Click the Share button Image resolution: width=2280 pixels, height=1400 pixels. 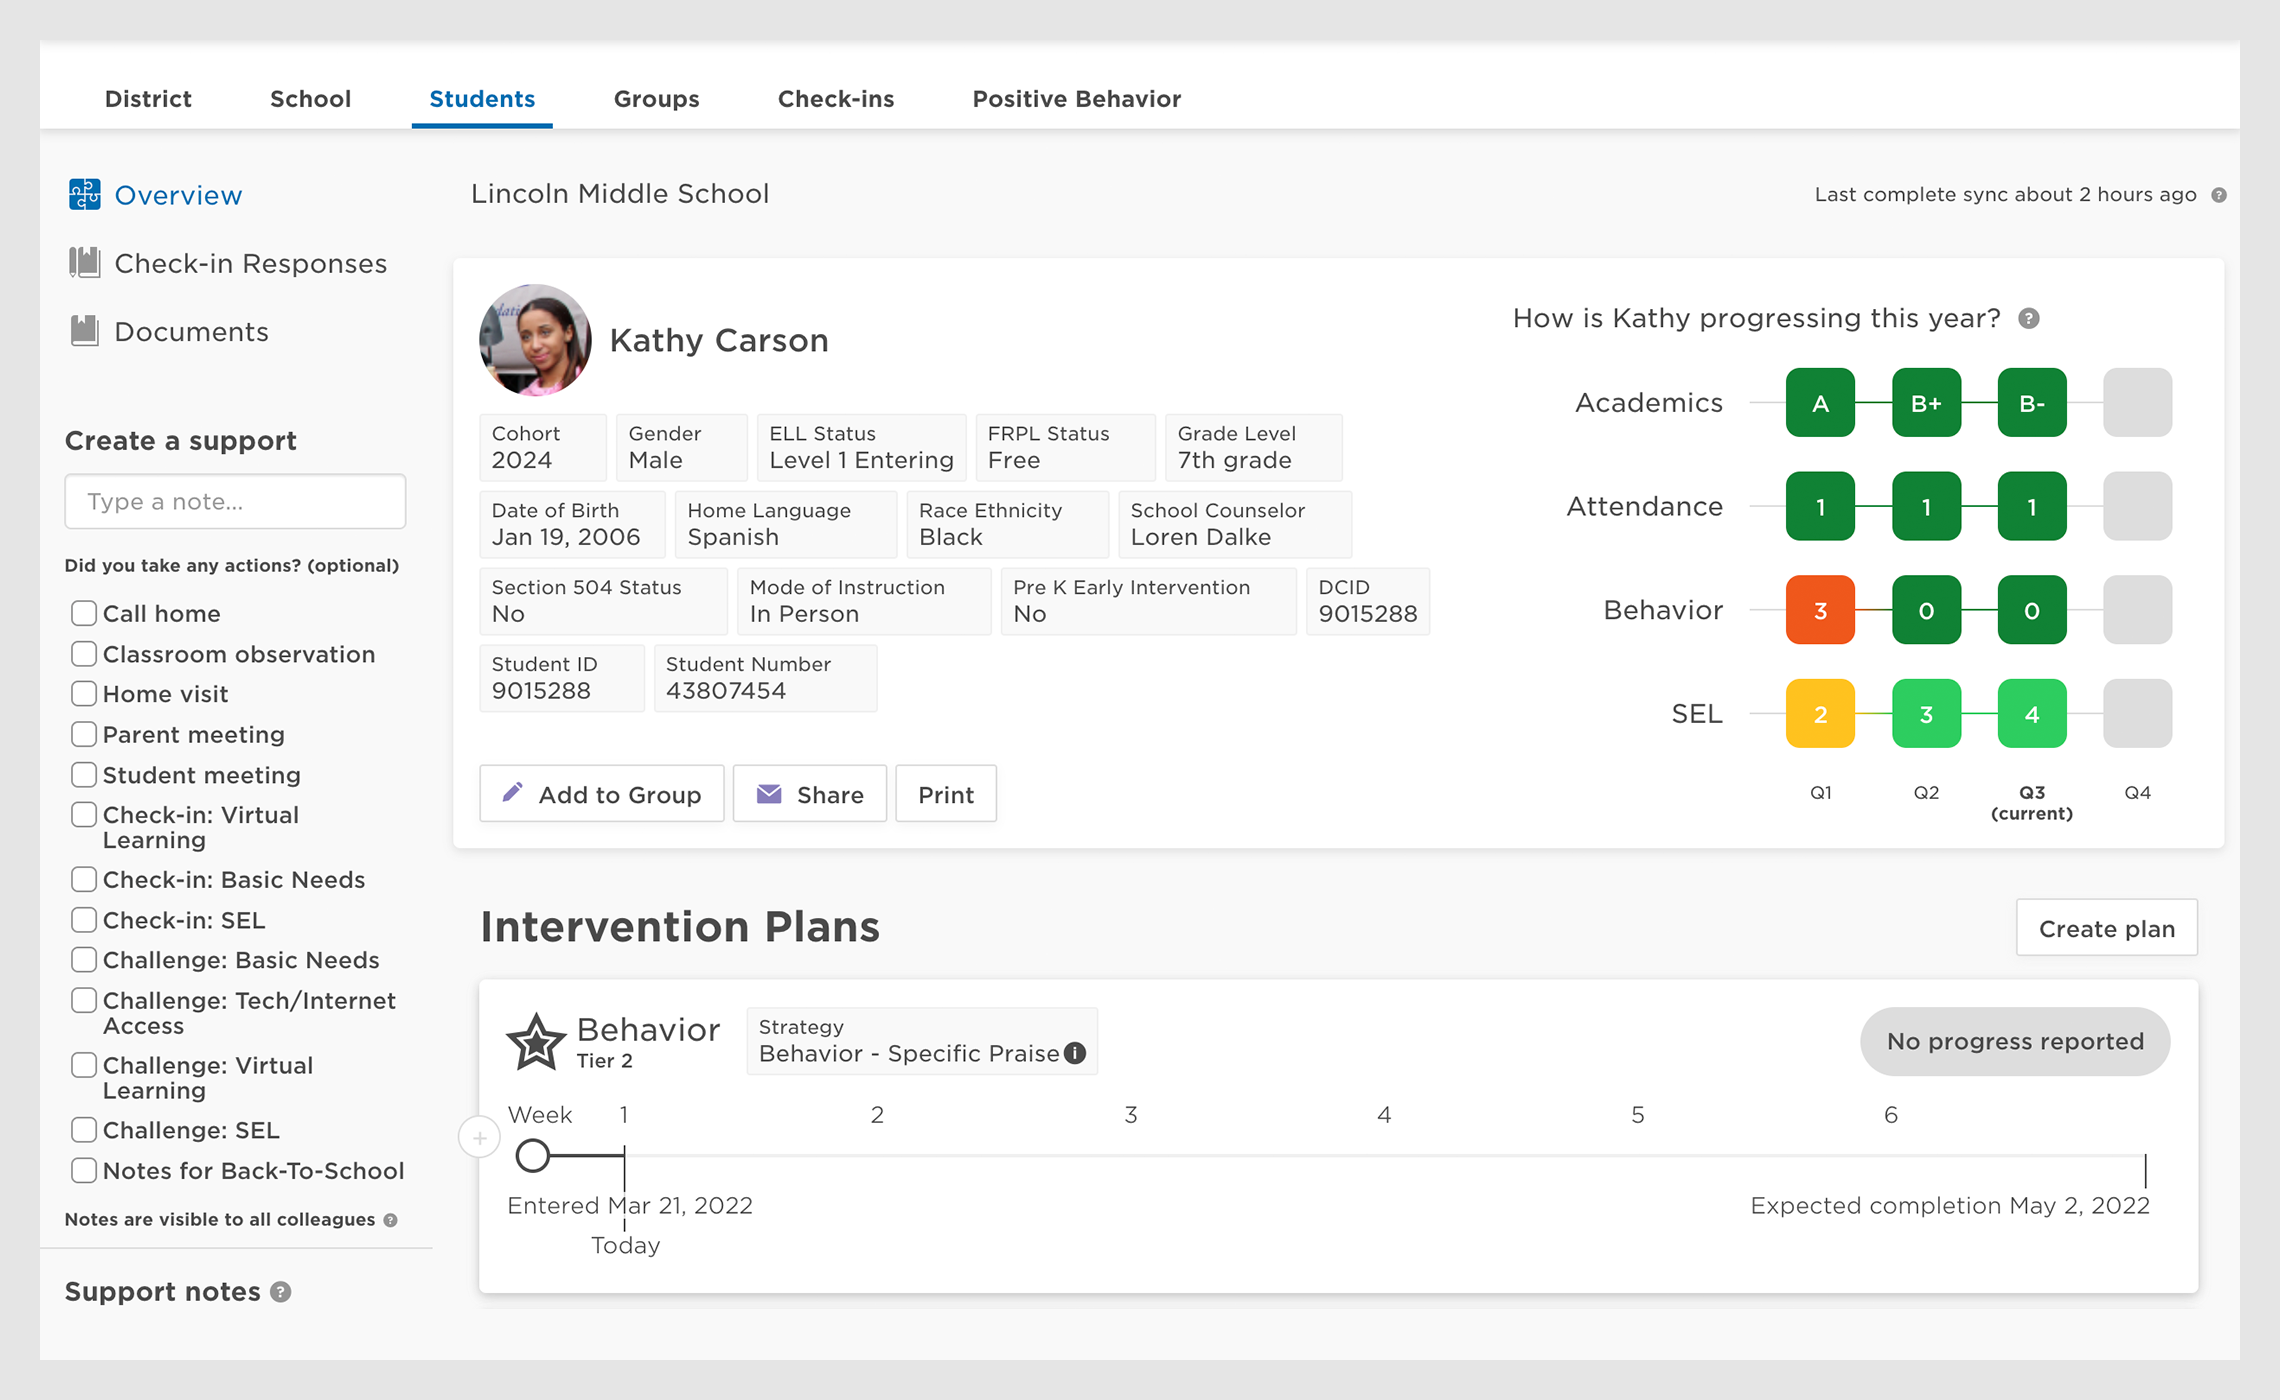[810, 794]
